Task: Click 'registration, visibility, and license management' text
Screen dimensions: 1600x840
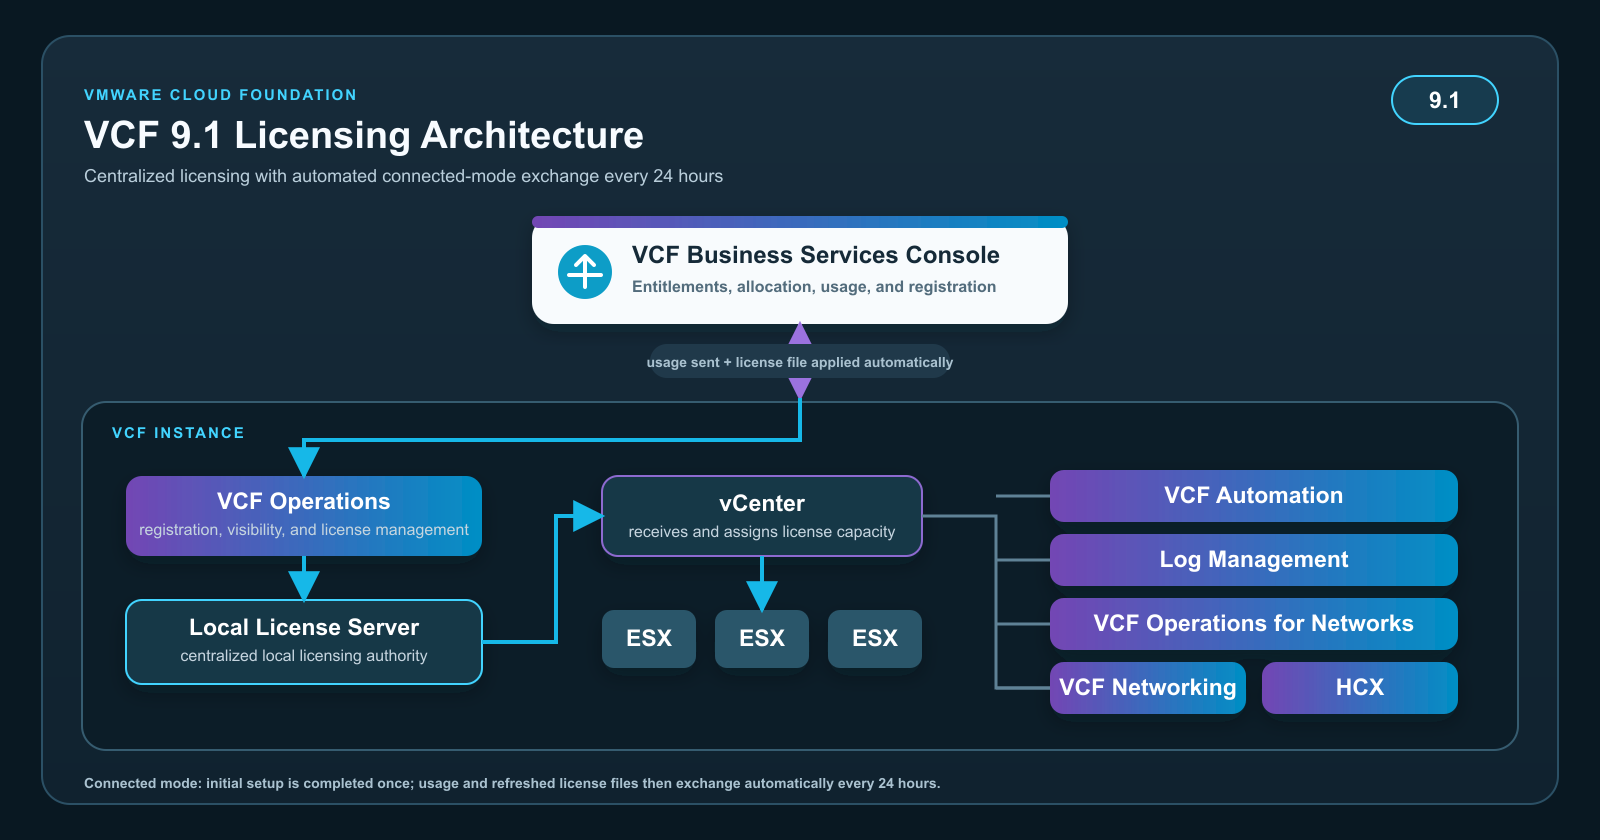Action: (x=304, y=530)
